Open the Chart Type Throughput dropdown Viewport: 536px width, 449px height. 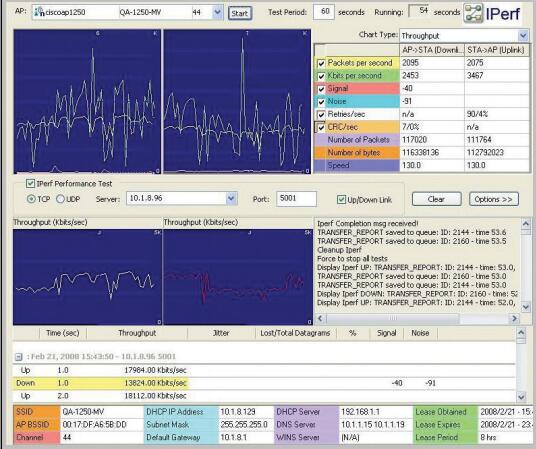[x=523, y=36]
